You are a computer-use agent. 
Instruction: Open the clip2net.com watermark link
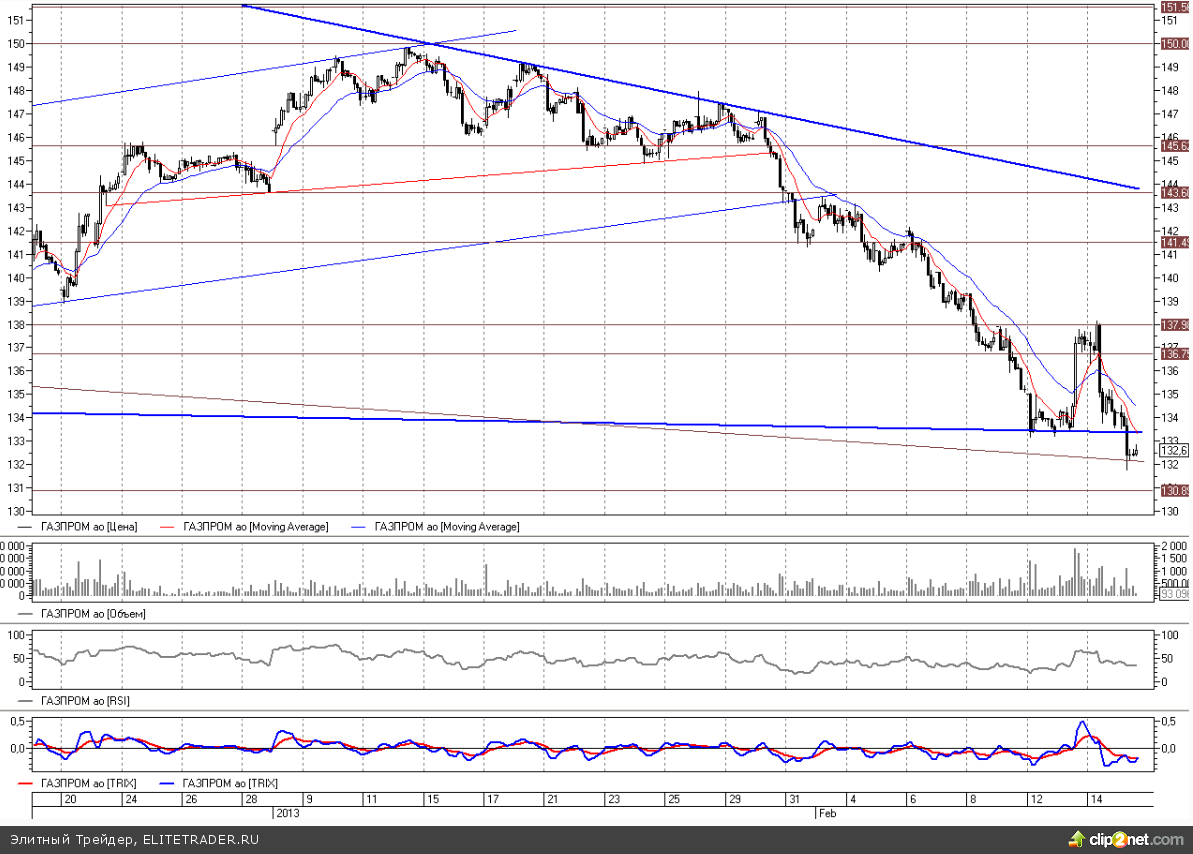coord(1135,838)
